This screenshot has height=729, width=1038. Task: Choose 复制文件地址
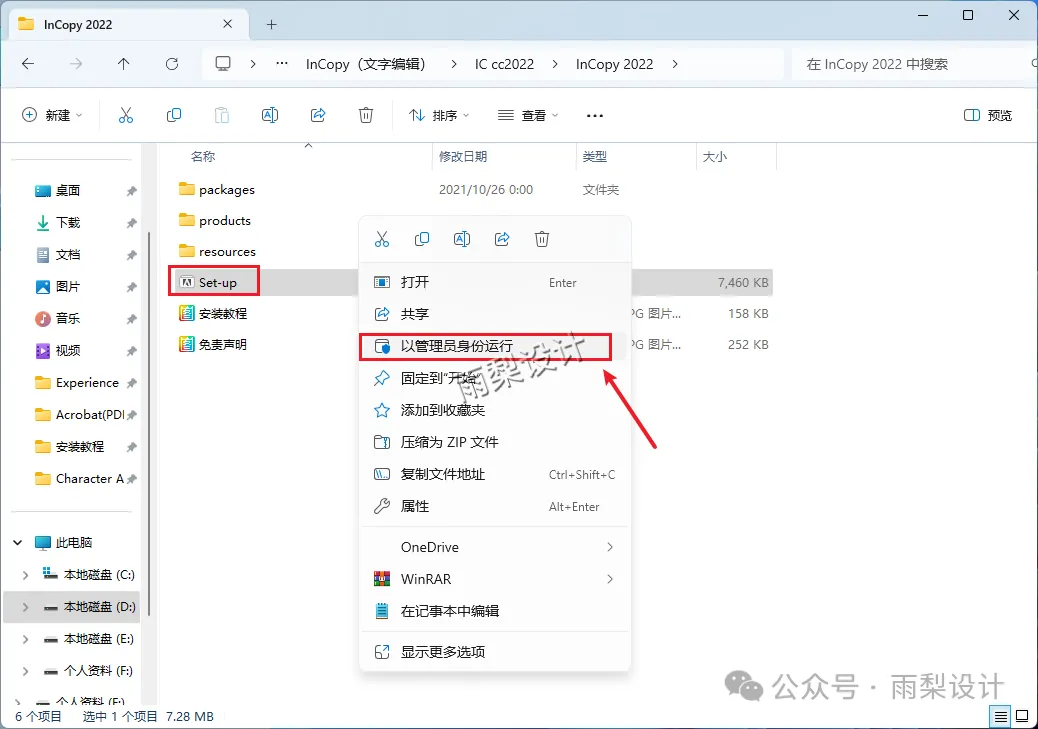coord(495,474)
